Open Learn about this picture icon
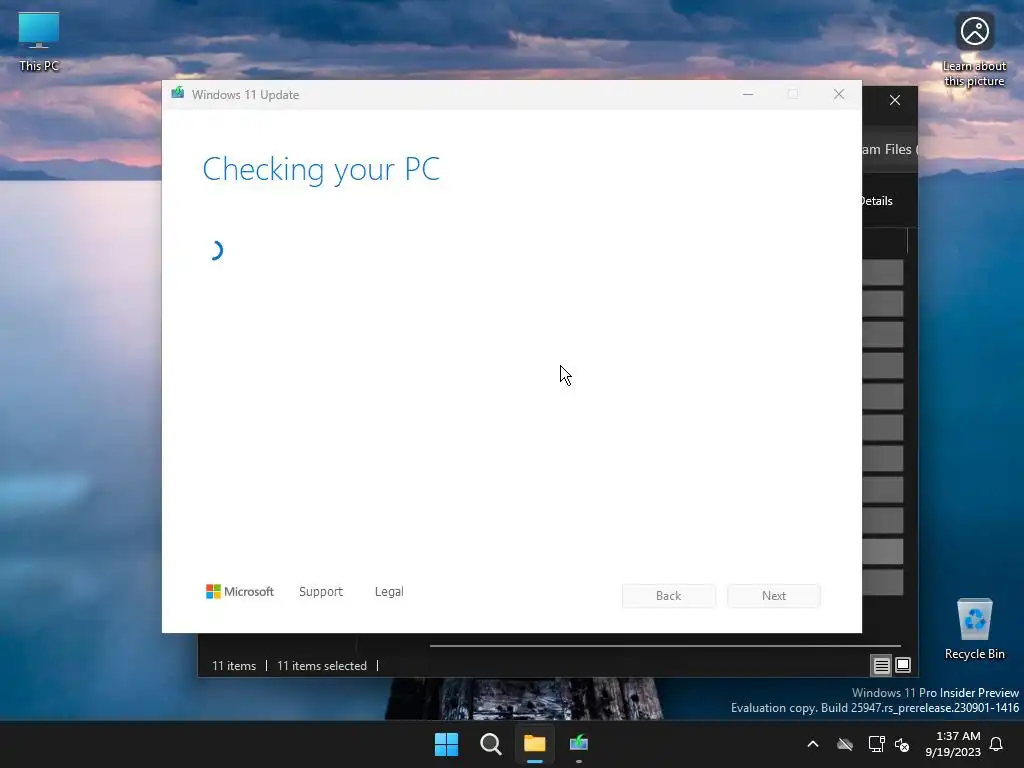This screenshot has height=768, width=1024. [974, 50]
